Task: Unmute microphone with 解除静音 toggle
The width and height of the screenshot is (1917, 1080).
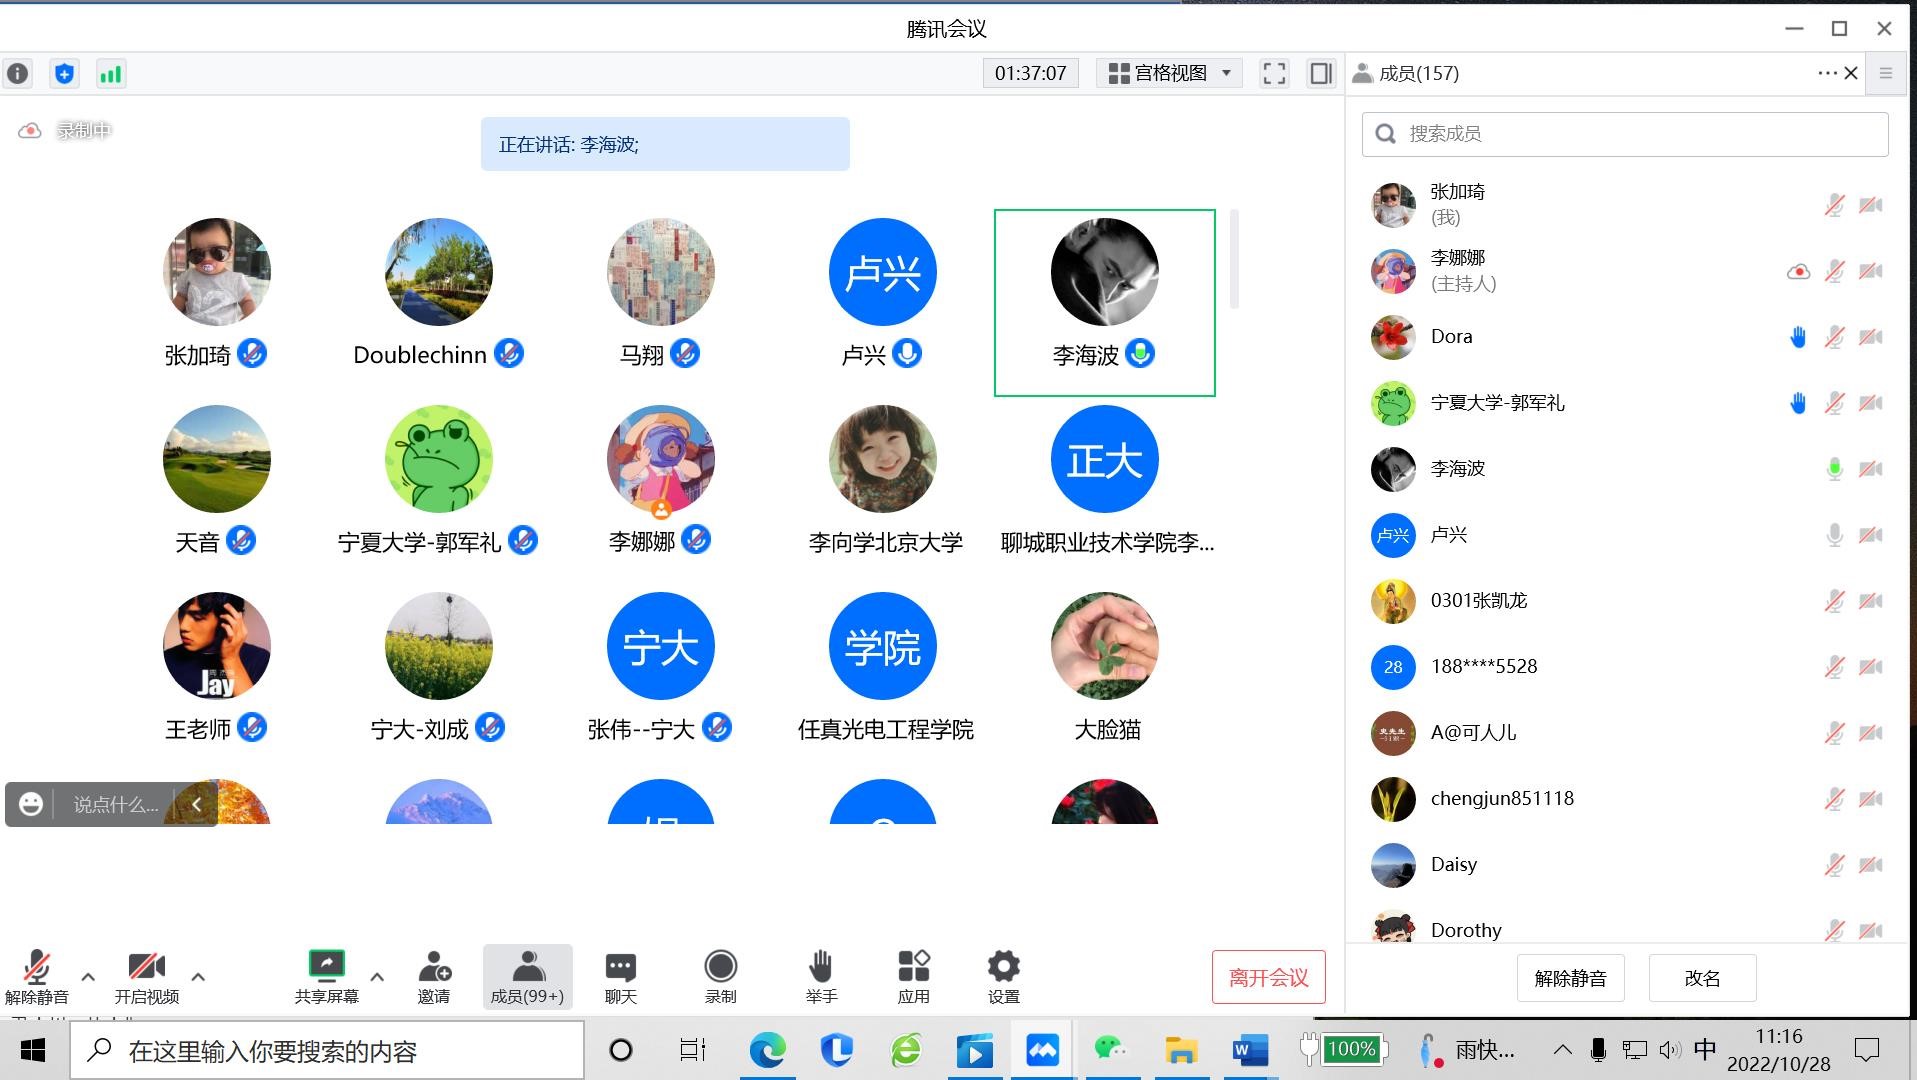Action: pyautogui.click(x=37, y=976)
